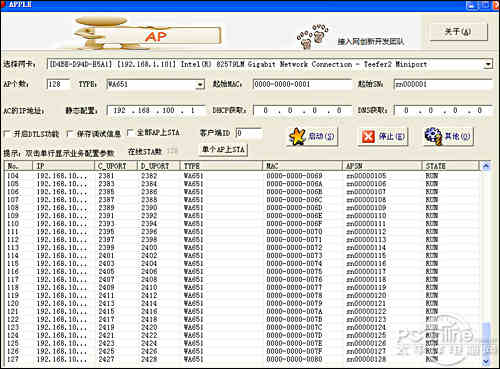Click MAC cell 0000-0000-007F
Viewport: 500px width, 369px height.
click(x=294, y=351)
